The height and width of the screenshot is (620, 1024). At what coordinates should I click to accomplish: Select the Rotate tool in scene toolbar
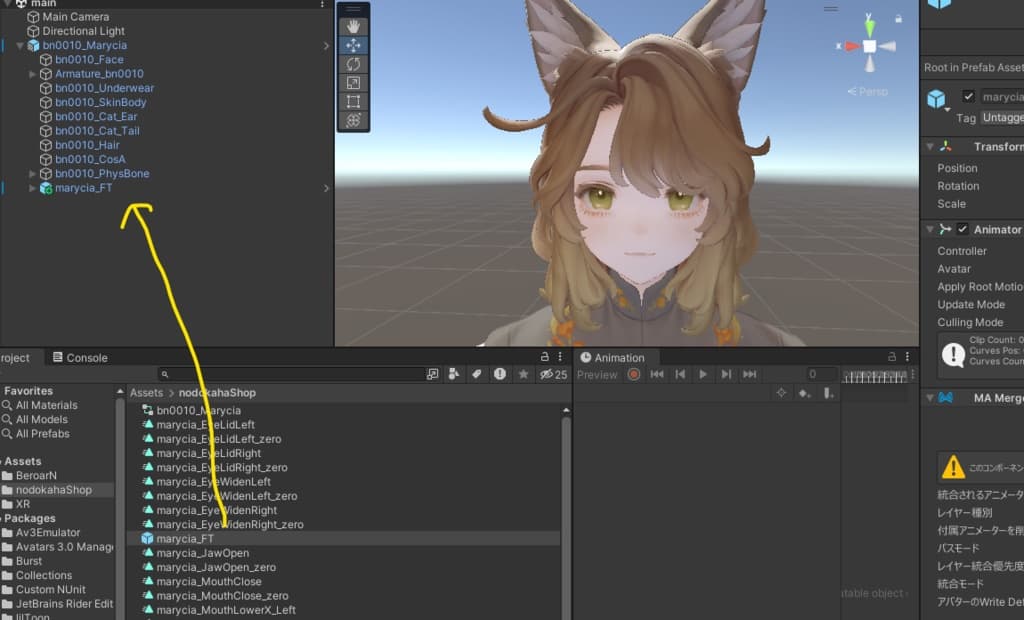(353, 64)
